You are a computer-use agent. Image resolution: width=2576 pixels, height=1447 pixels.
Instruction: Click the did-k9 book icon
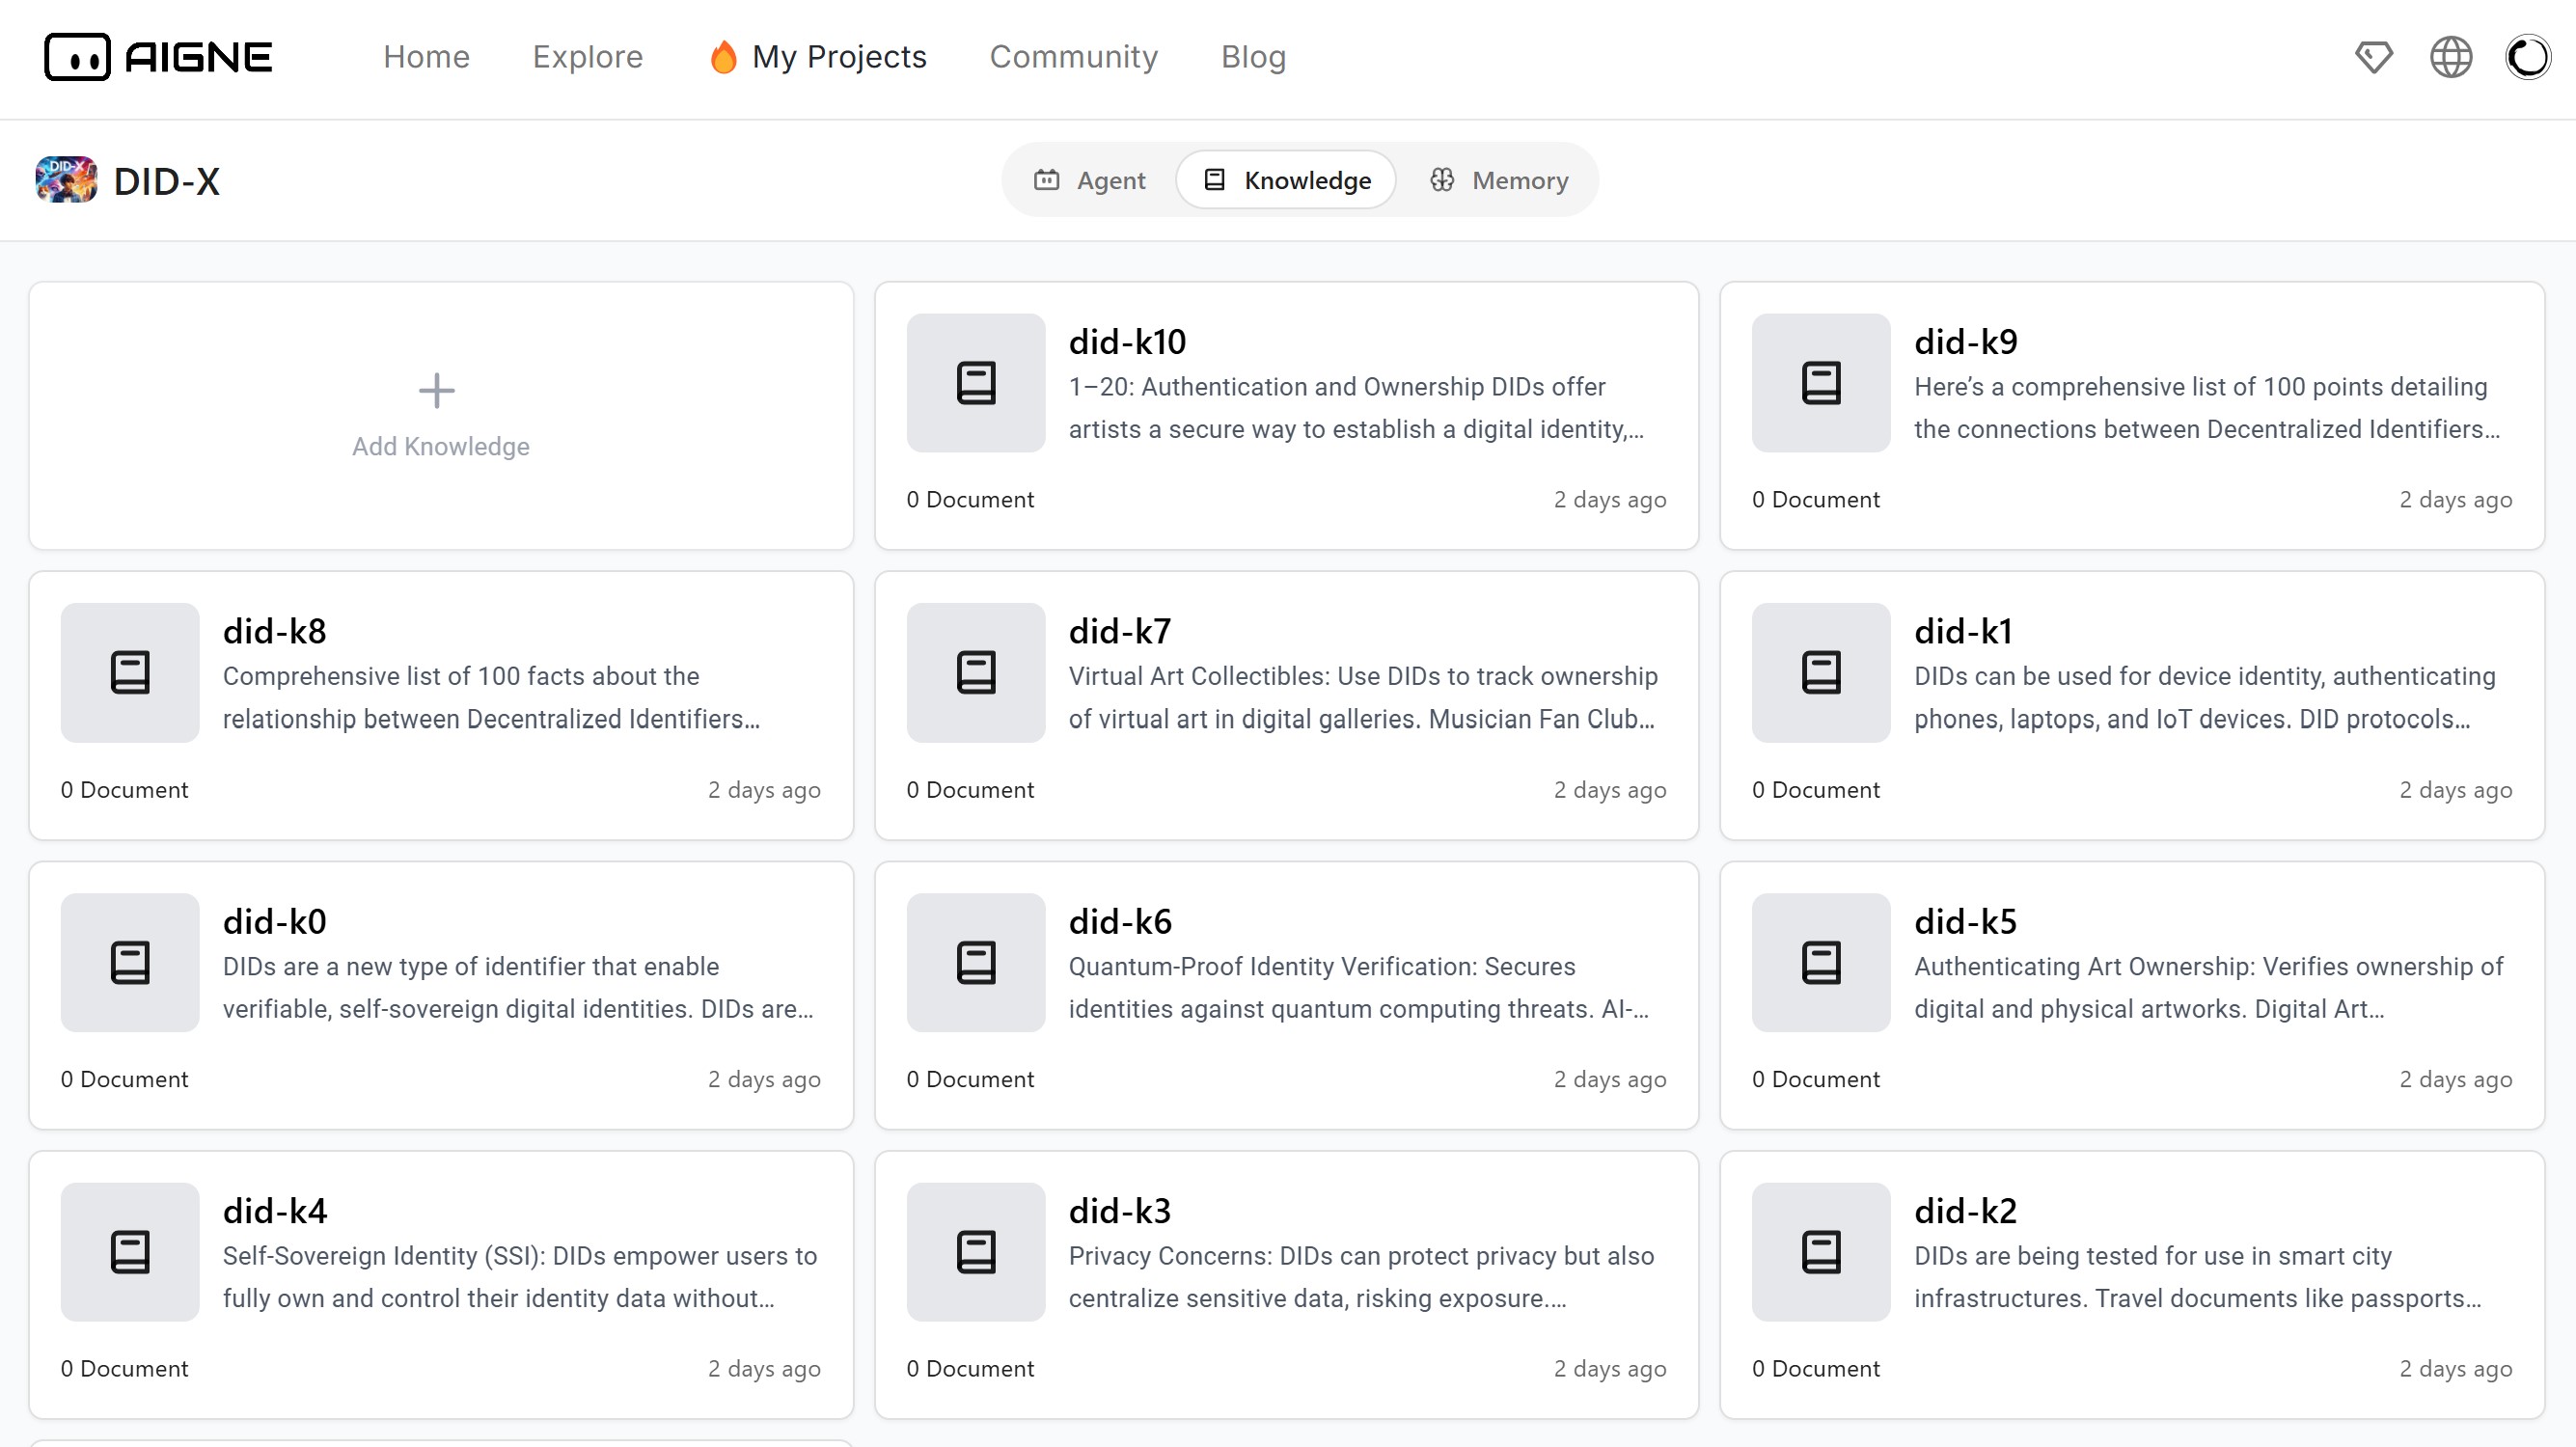point(1820,383)
